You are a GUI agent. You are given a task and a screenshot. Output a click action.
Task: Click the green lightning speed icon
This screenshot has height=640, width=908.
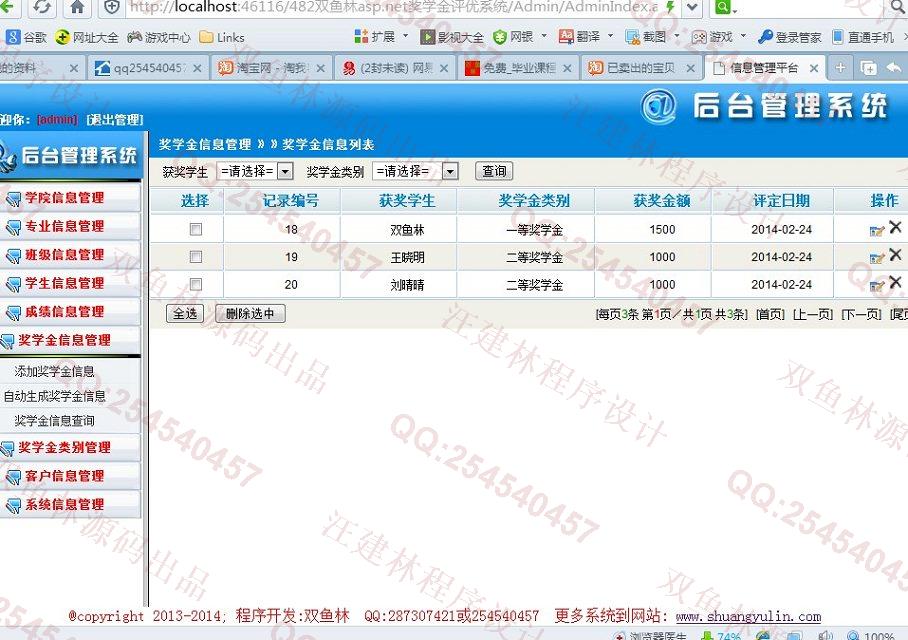point(670,7)
